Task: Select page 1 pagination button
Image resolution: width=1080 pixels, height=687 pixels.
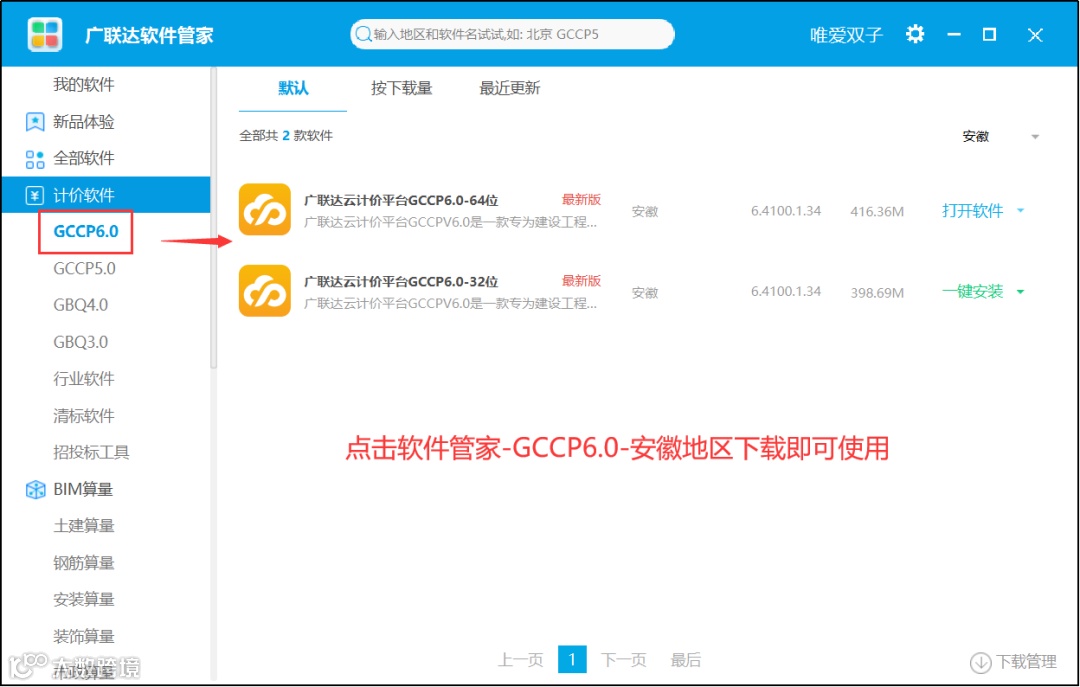Action: (x=572, y=660)
